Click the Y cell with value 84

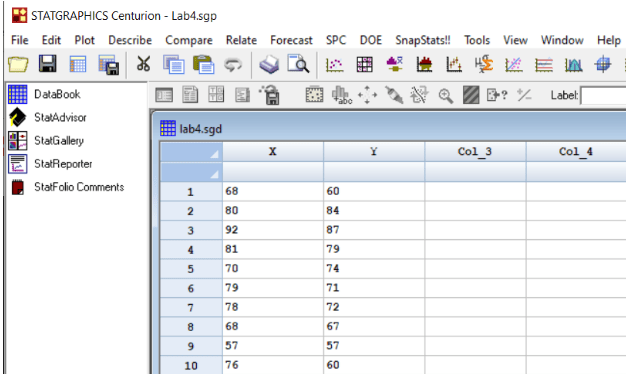click(x=374, y=211)
